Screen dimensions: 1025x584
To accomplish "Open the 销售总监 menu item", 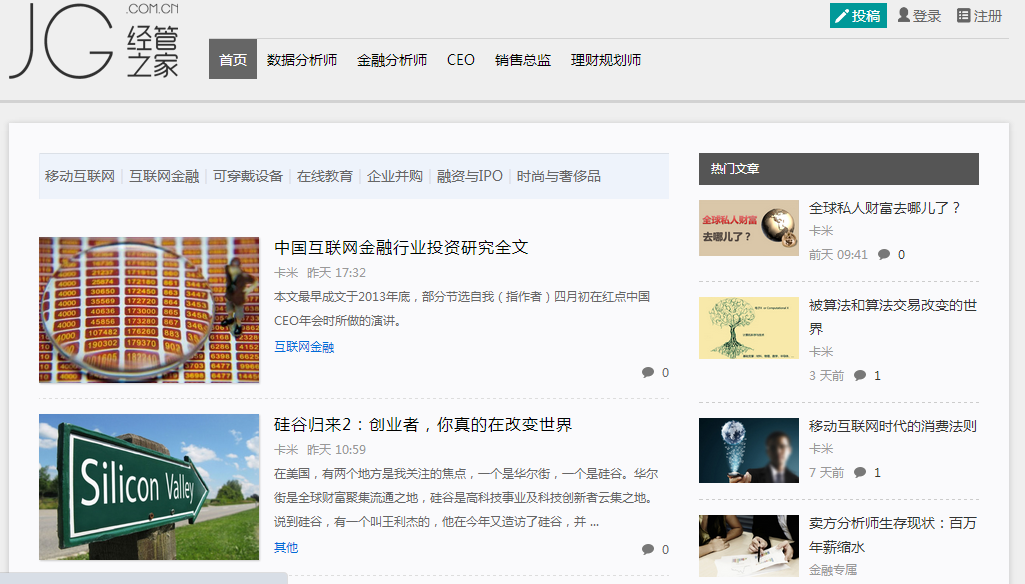I will (523, 60).
